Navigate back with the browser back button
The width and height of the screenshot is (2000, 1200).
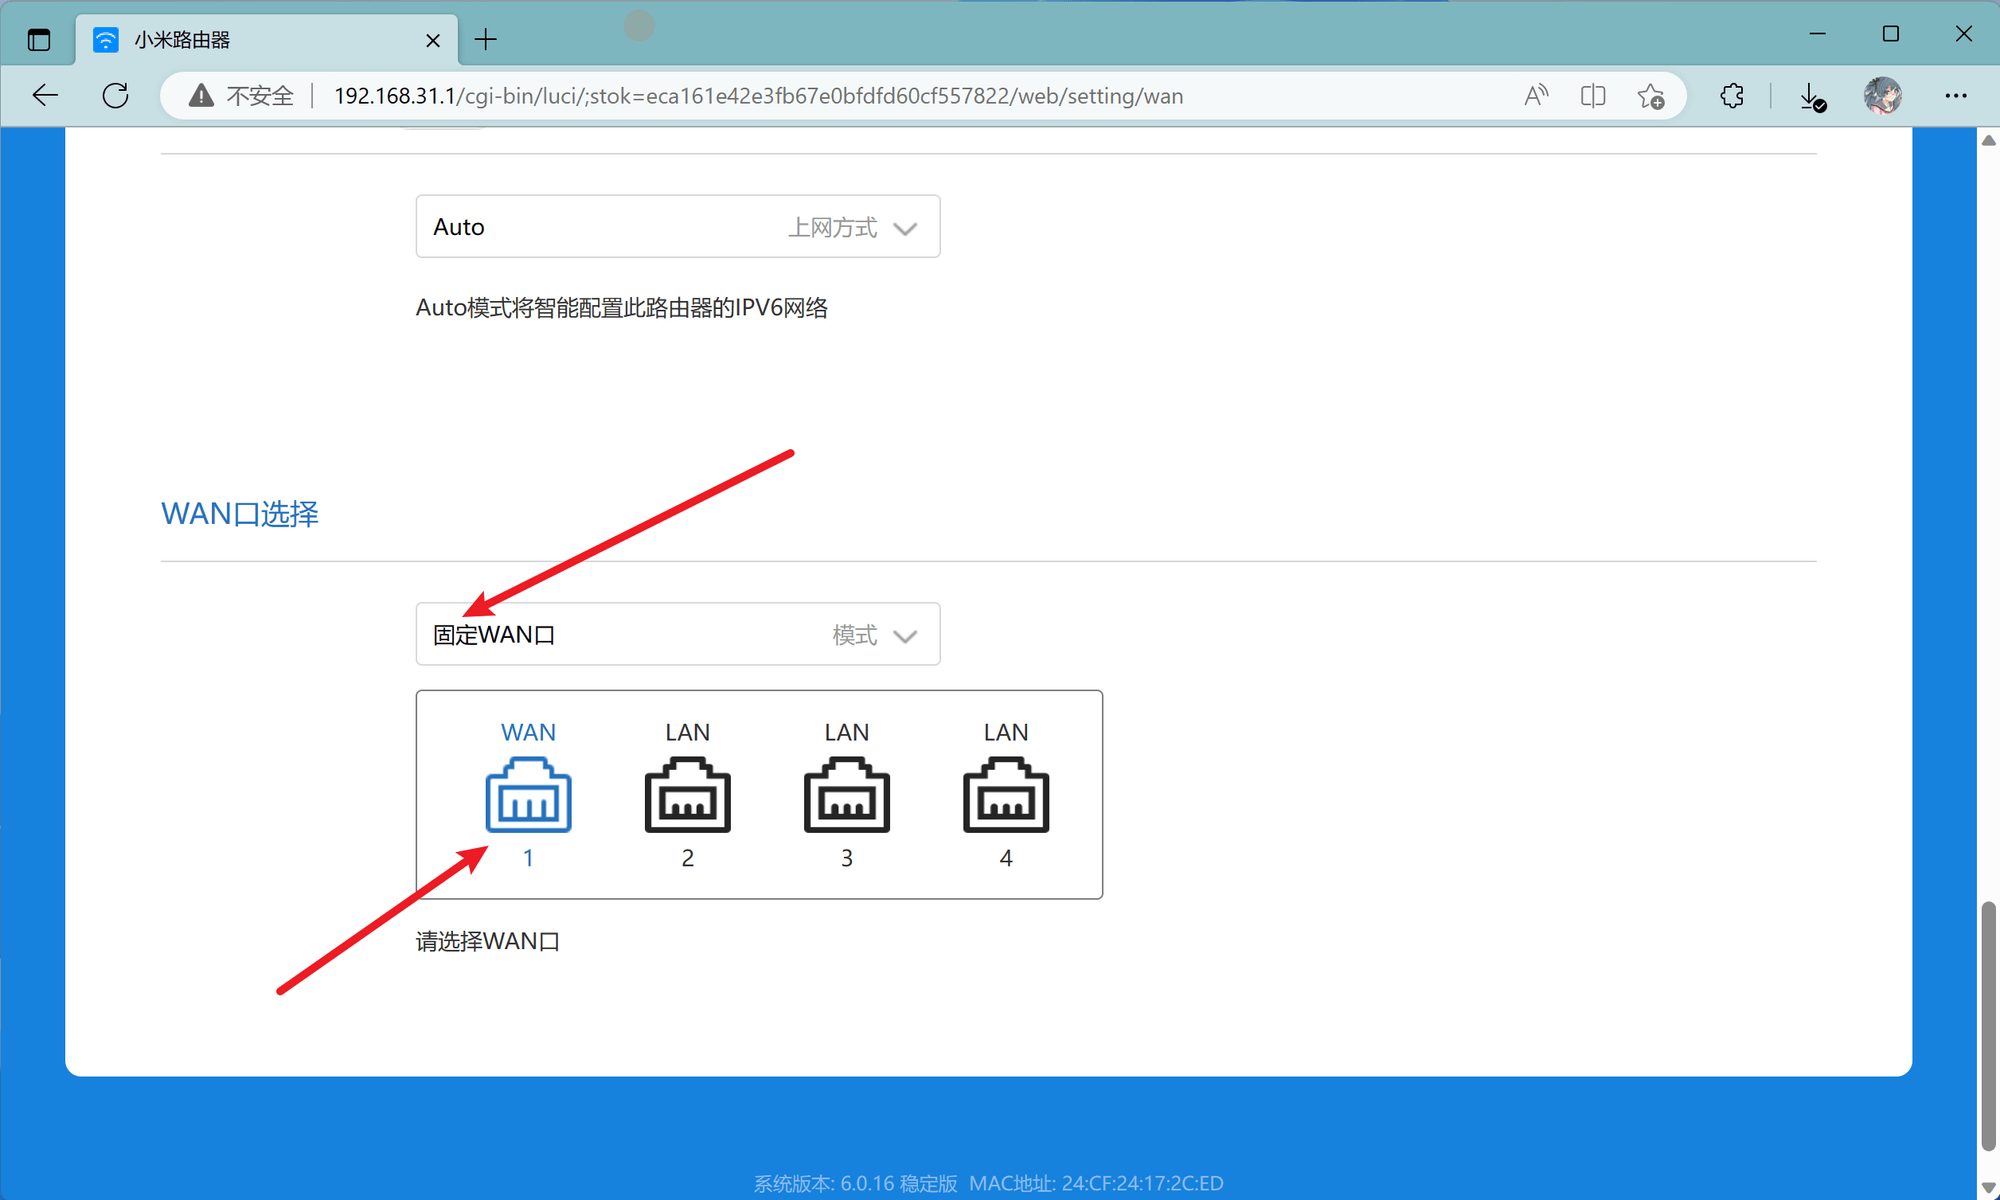coord(44,96)
